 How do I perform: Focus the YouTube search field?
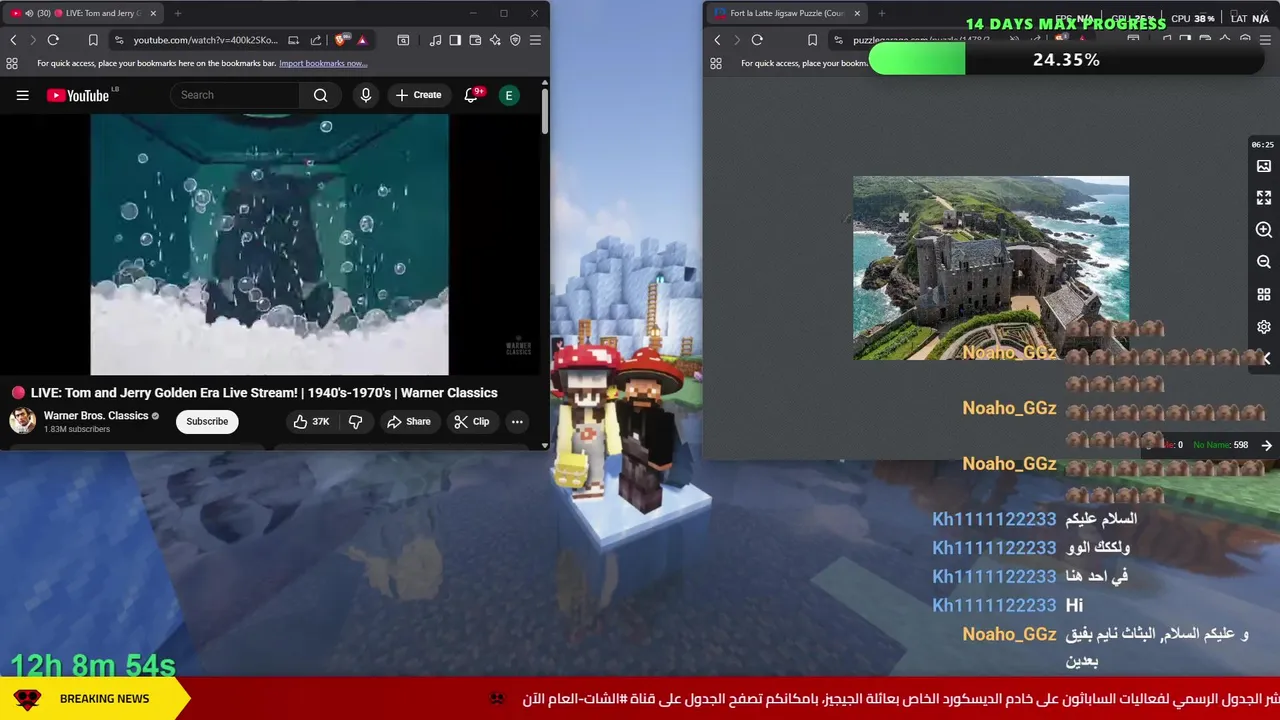click(235, 95)
